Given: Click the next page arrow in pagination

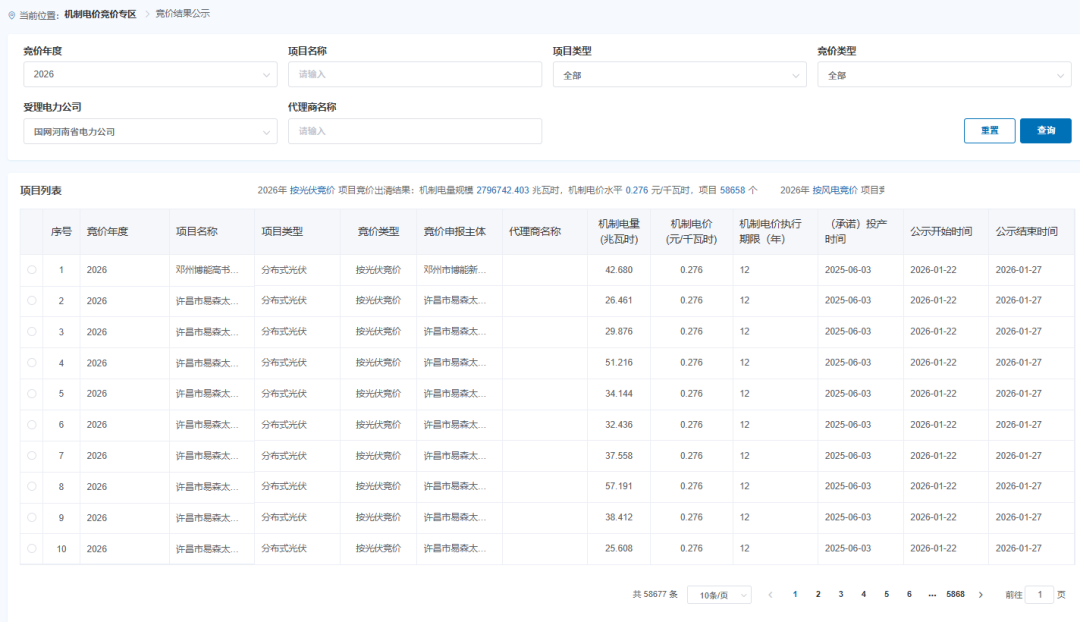Looking at the screenshot, I should [x=978, y=594].
